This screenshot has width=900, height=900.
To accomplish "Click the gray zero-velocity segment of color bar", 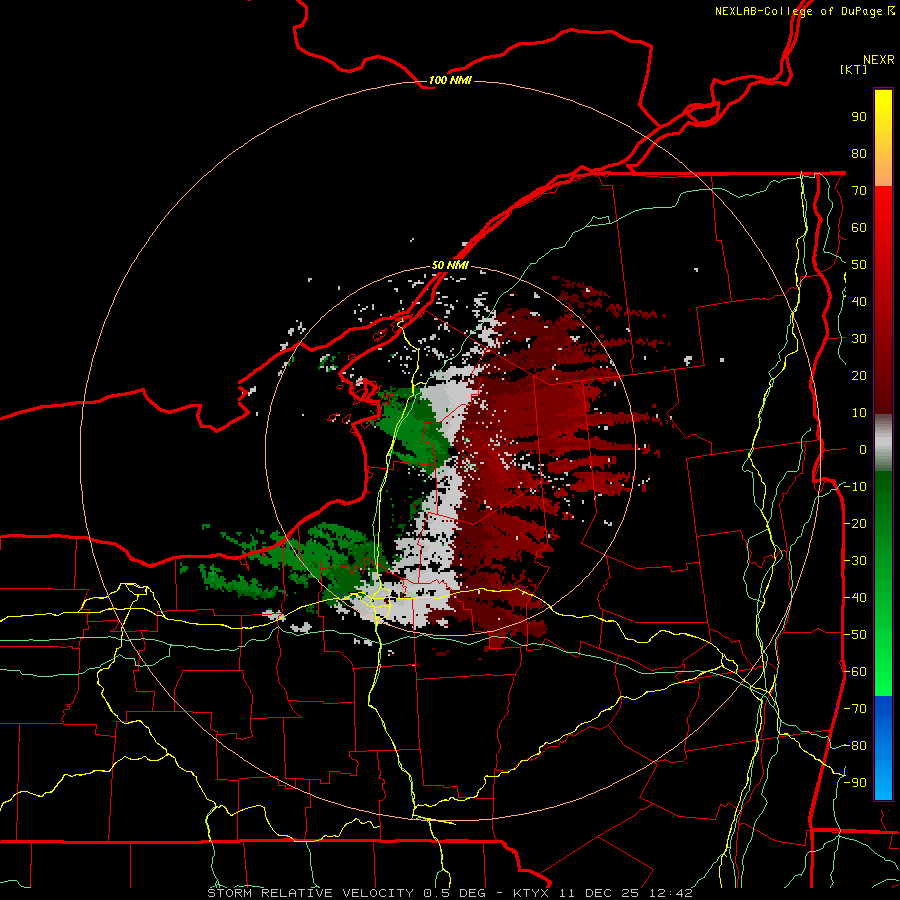I will coord(883,444).
